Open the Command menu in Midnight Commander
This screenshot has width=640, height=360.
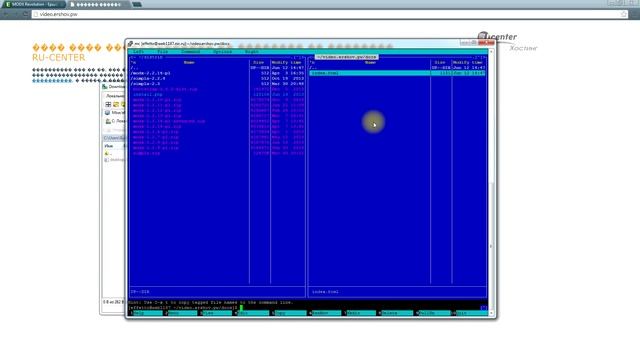191,51
